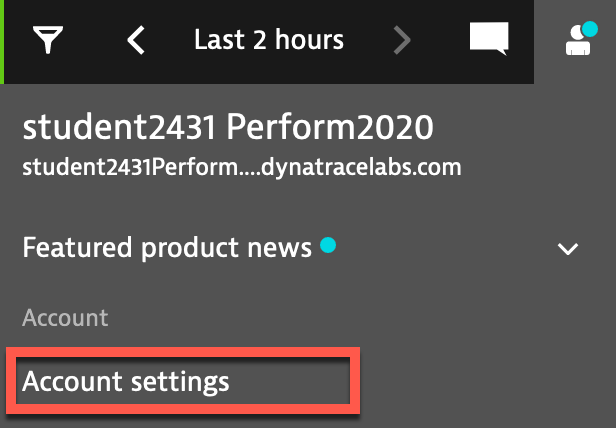Open the user profile menu icon

(578, 41)
